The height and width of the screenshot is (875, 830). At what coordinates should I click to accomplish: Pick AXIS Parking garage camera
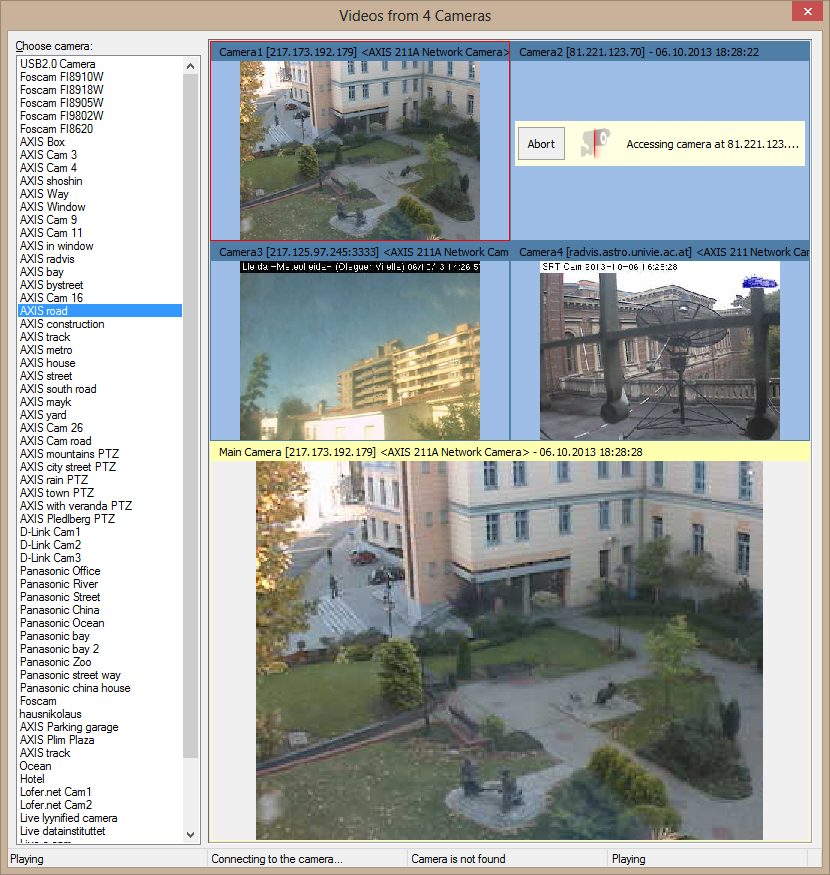coord(69,727)
